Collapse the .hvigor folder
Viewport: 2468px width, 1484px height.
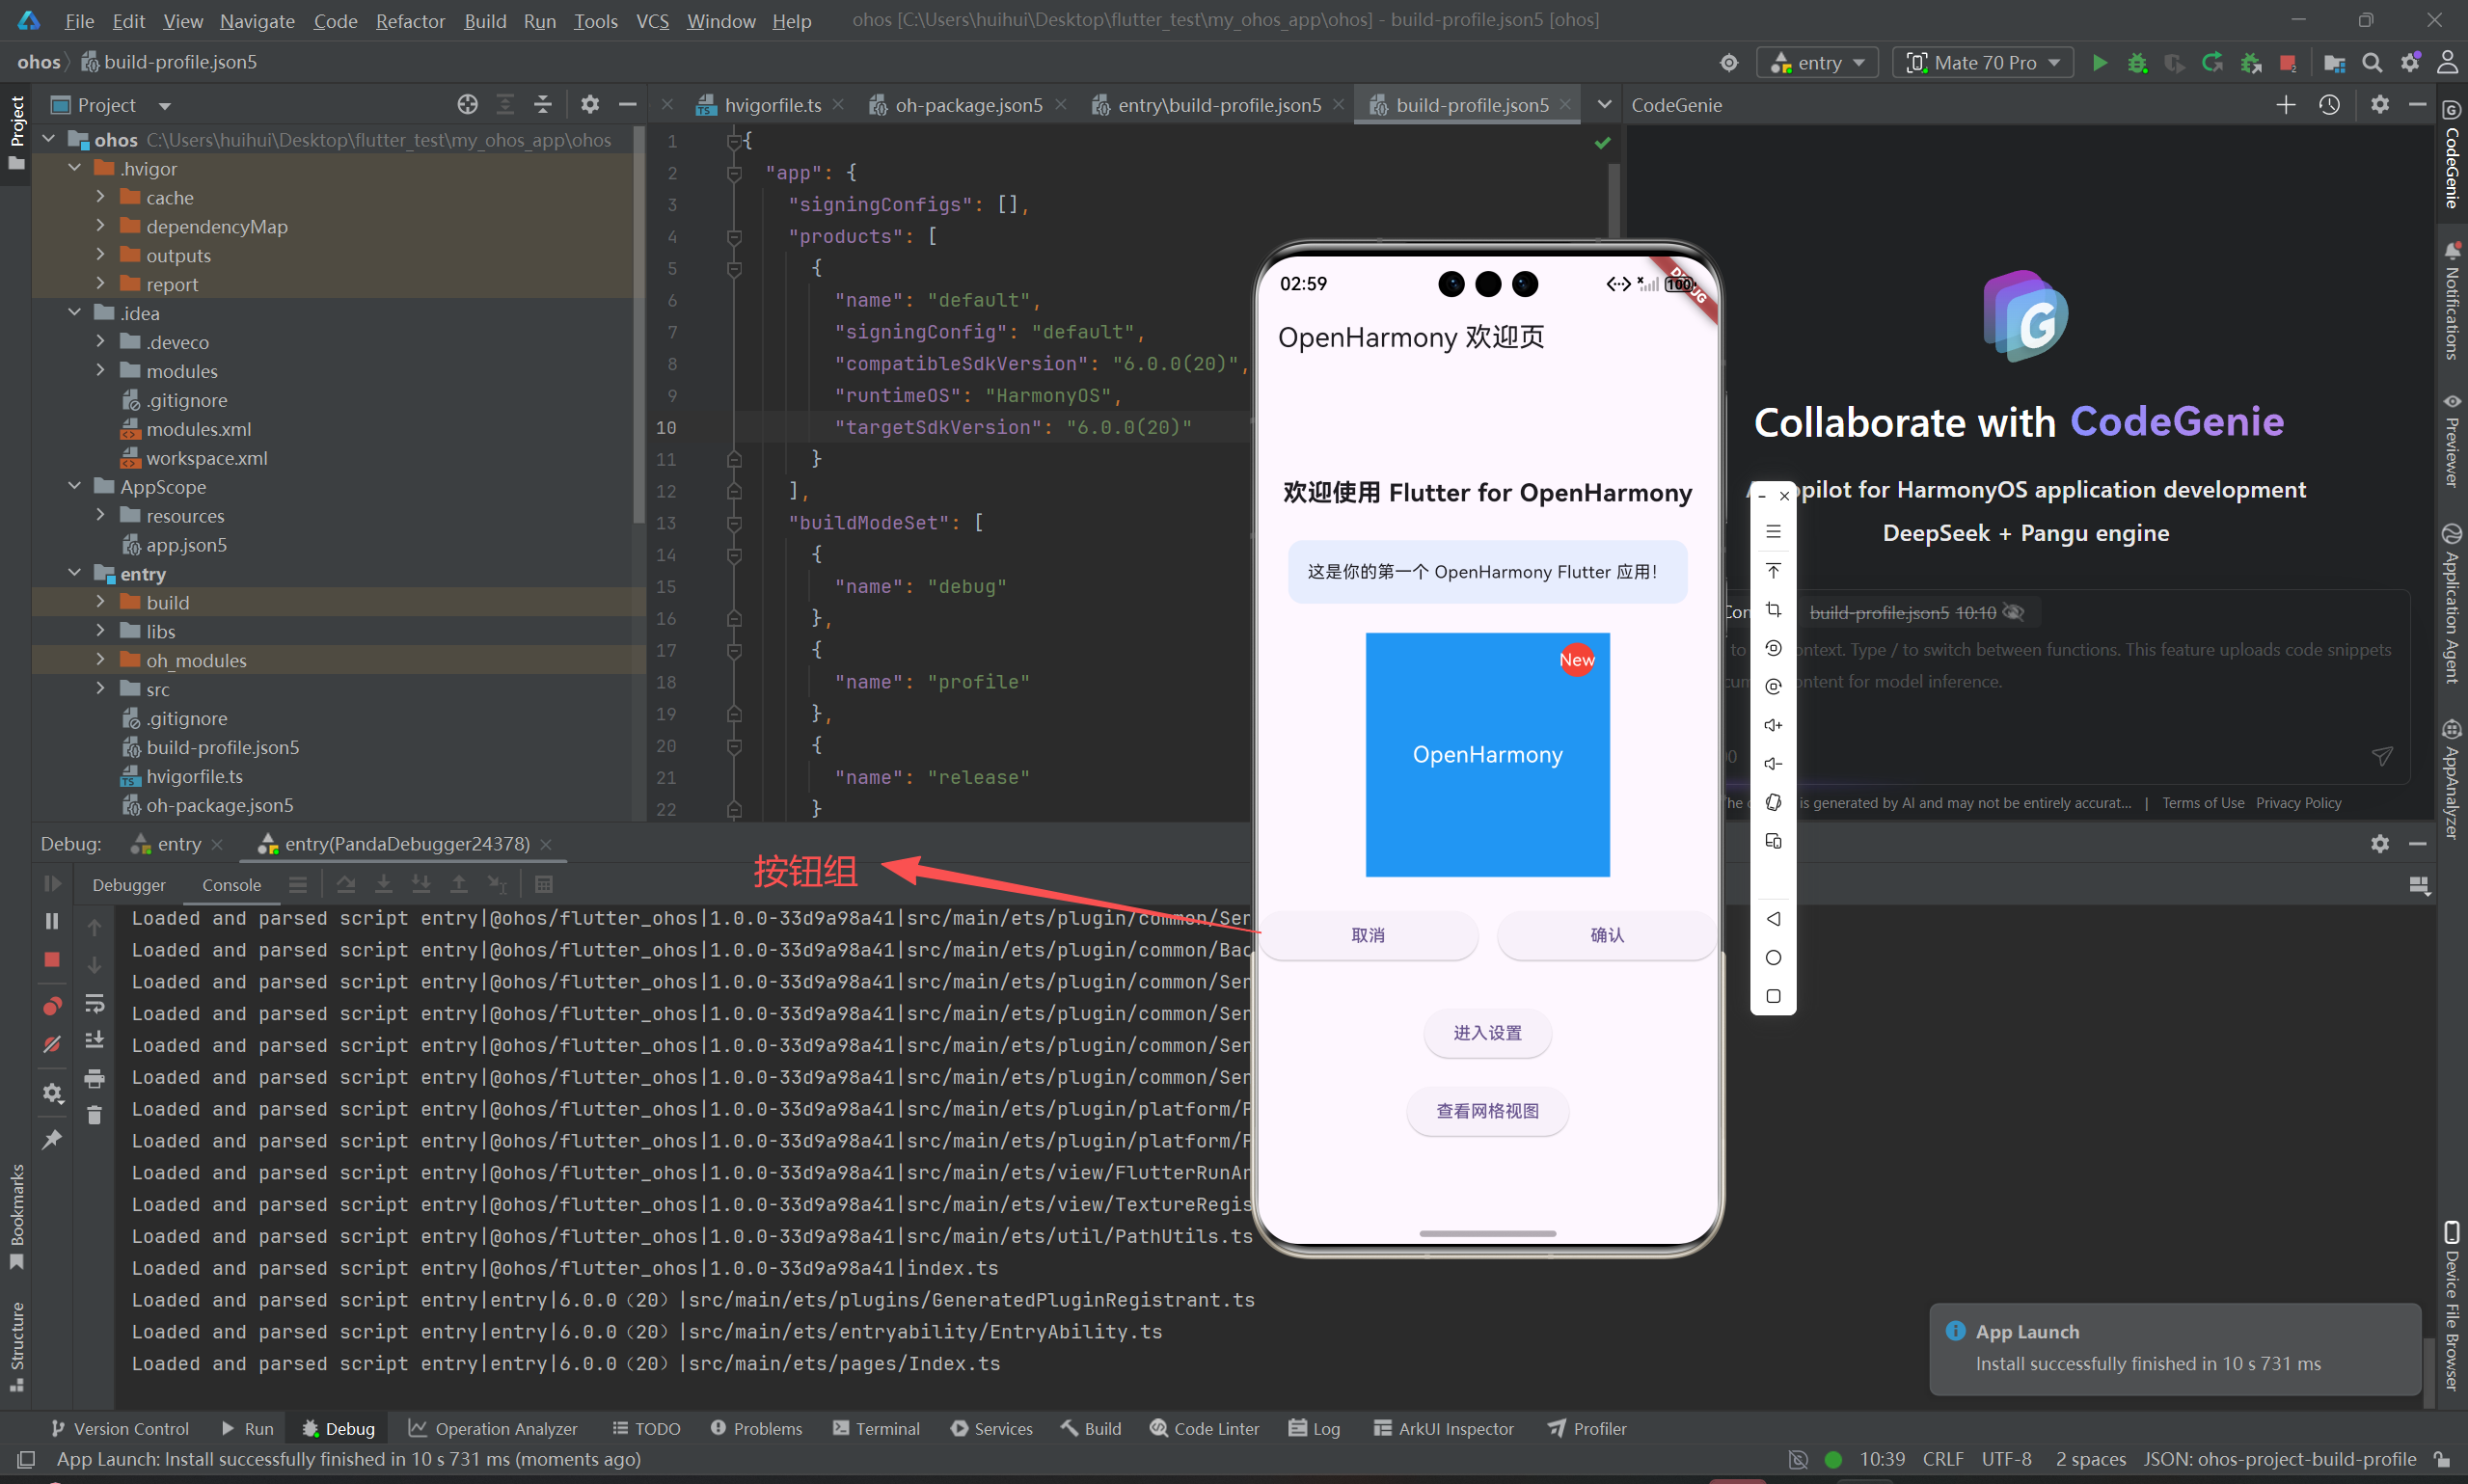point(75,168)
